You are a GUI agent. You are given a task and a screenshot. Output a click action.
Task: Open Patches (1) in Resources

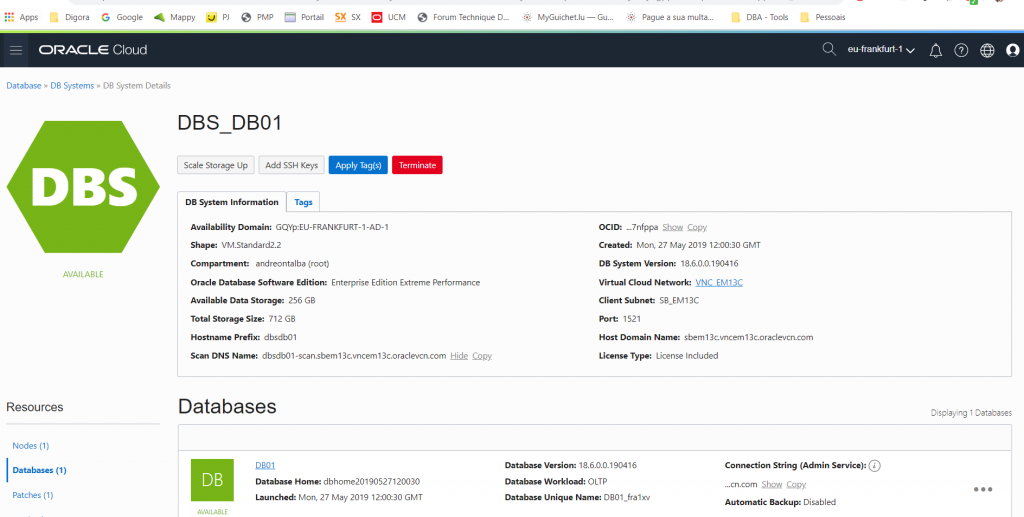click(x=33, y=495)
